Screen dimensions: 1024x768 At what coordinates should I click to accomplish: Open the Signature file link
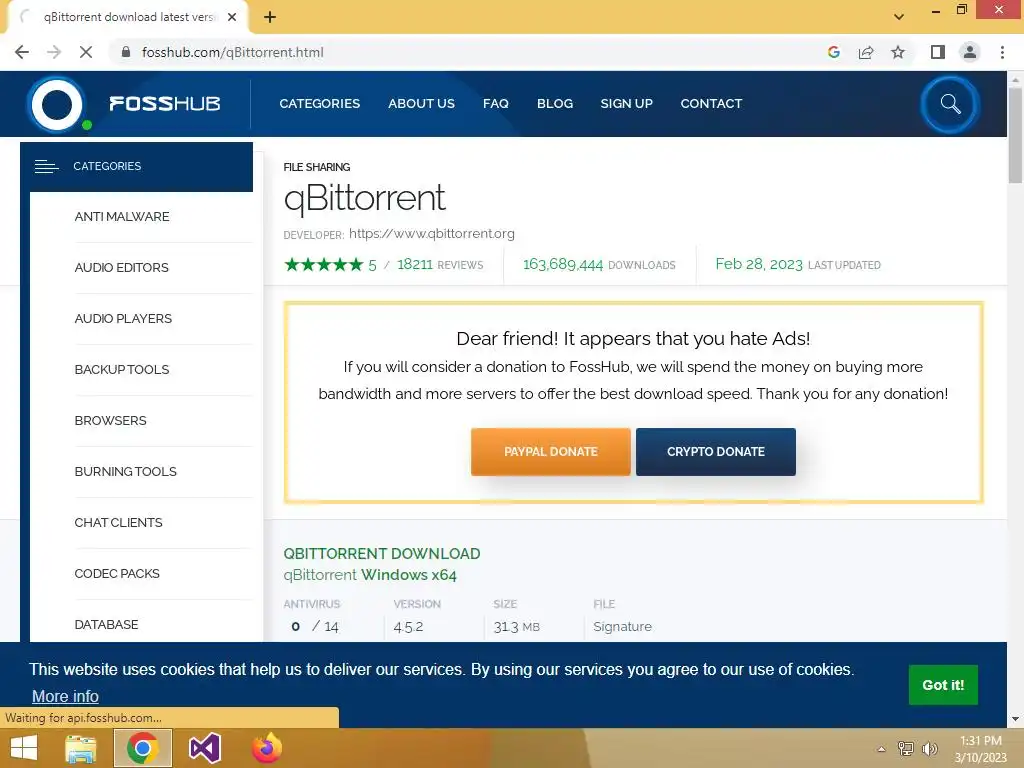point(622,627)
